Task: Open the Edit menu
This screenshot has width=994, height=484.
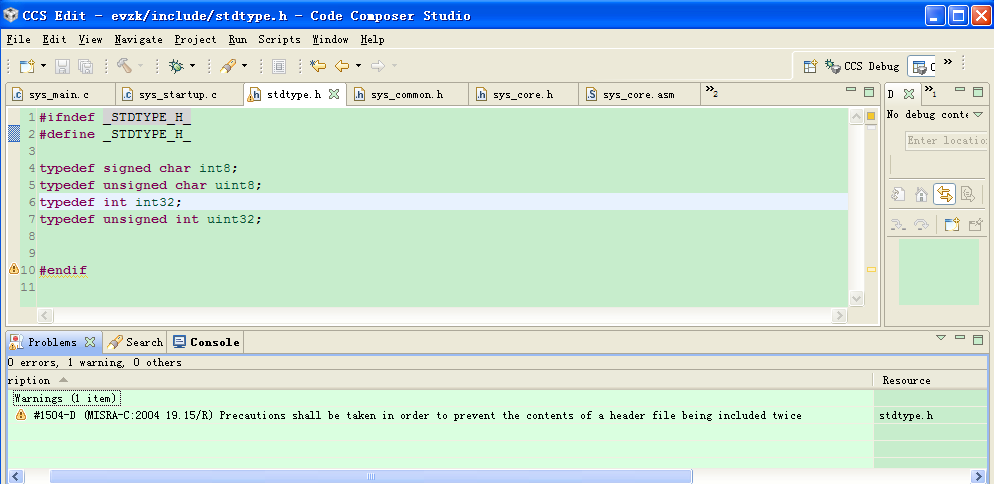Action: [x=55, y=39]
